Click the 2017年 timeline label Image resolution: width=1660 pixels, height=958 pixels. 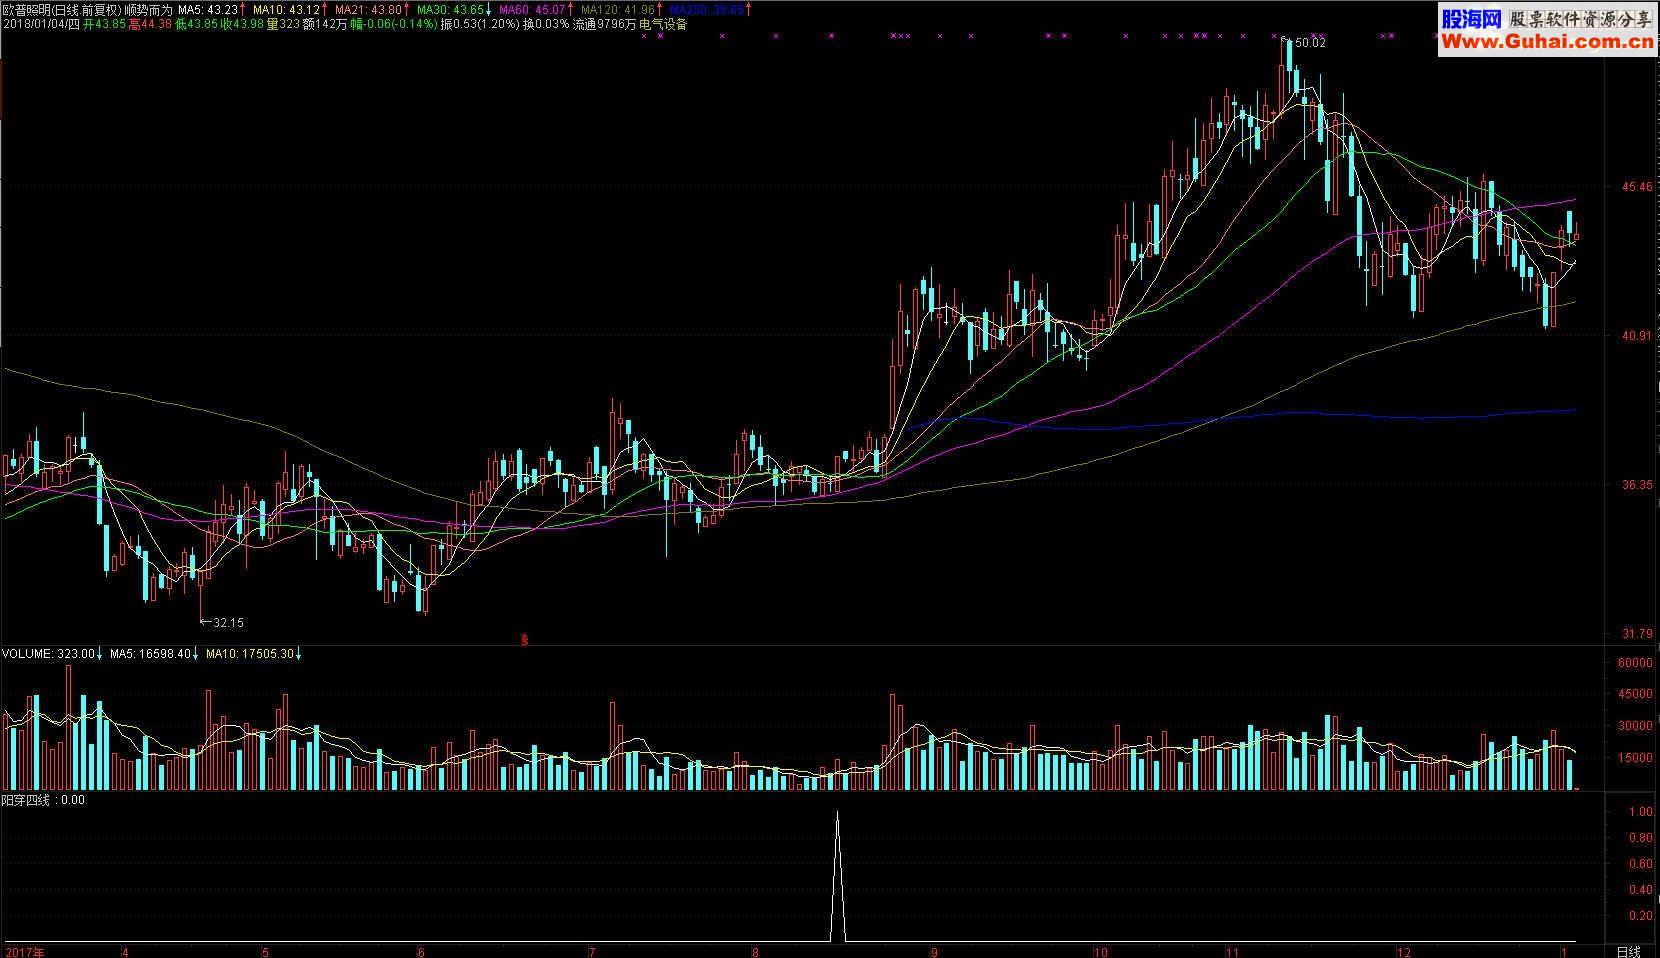[24, 951]
